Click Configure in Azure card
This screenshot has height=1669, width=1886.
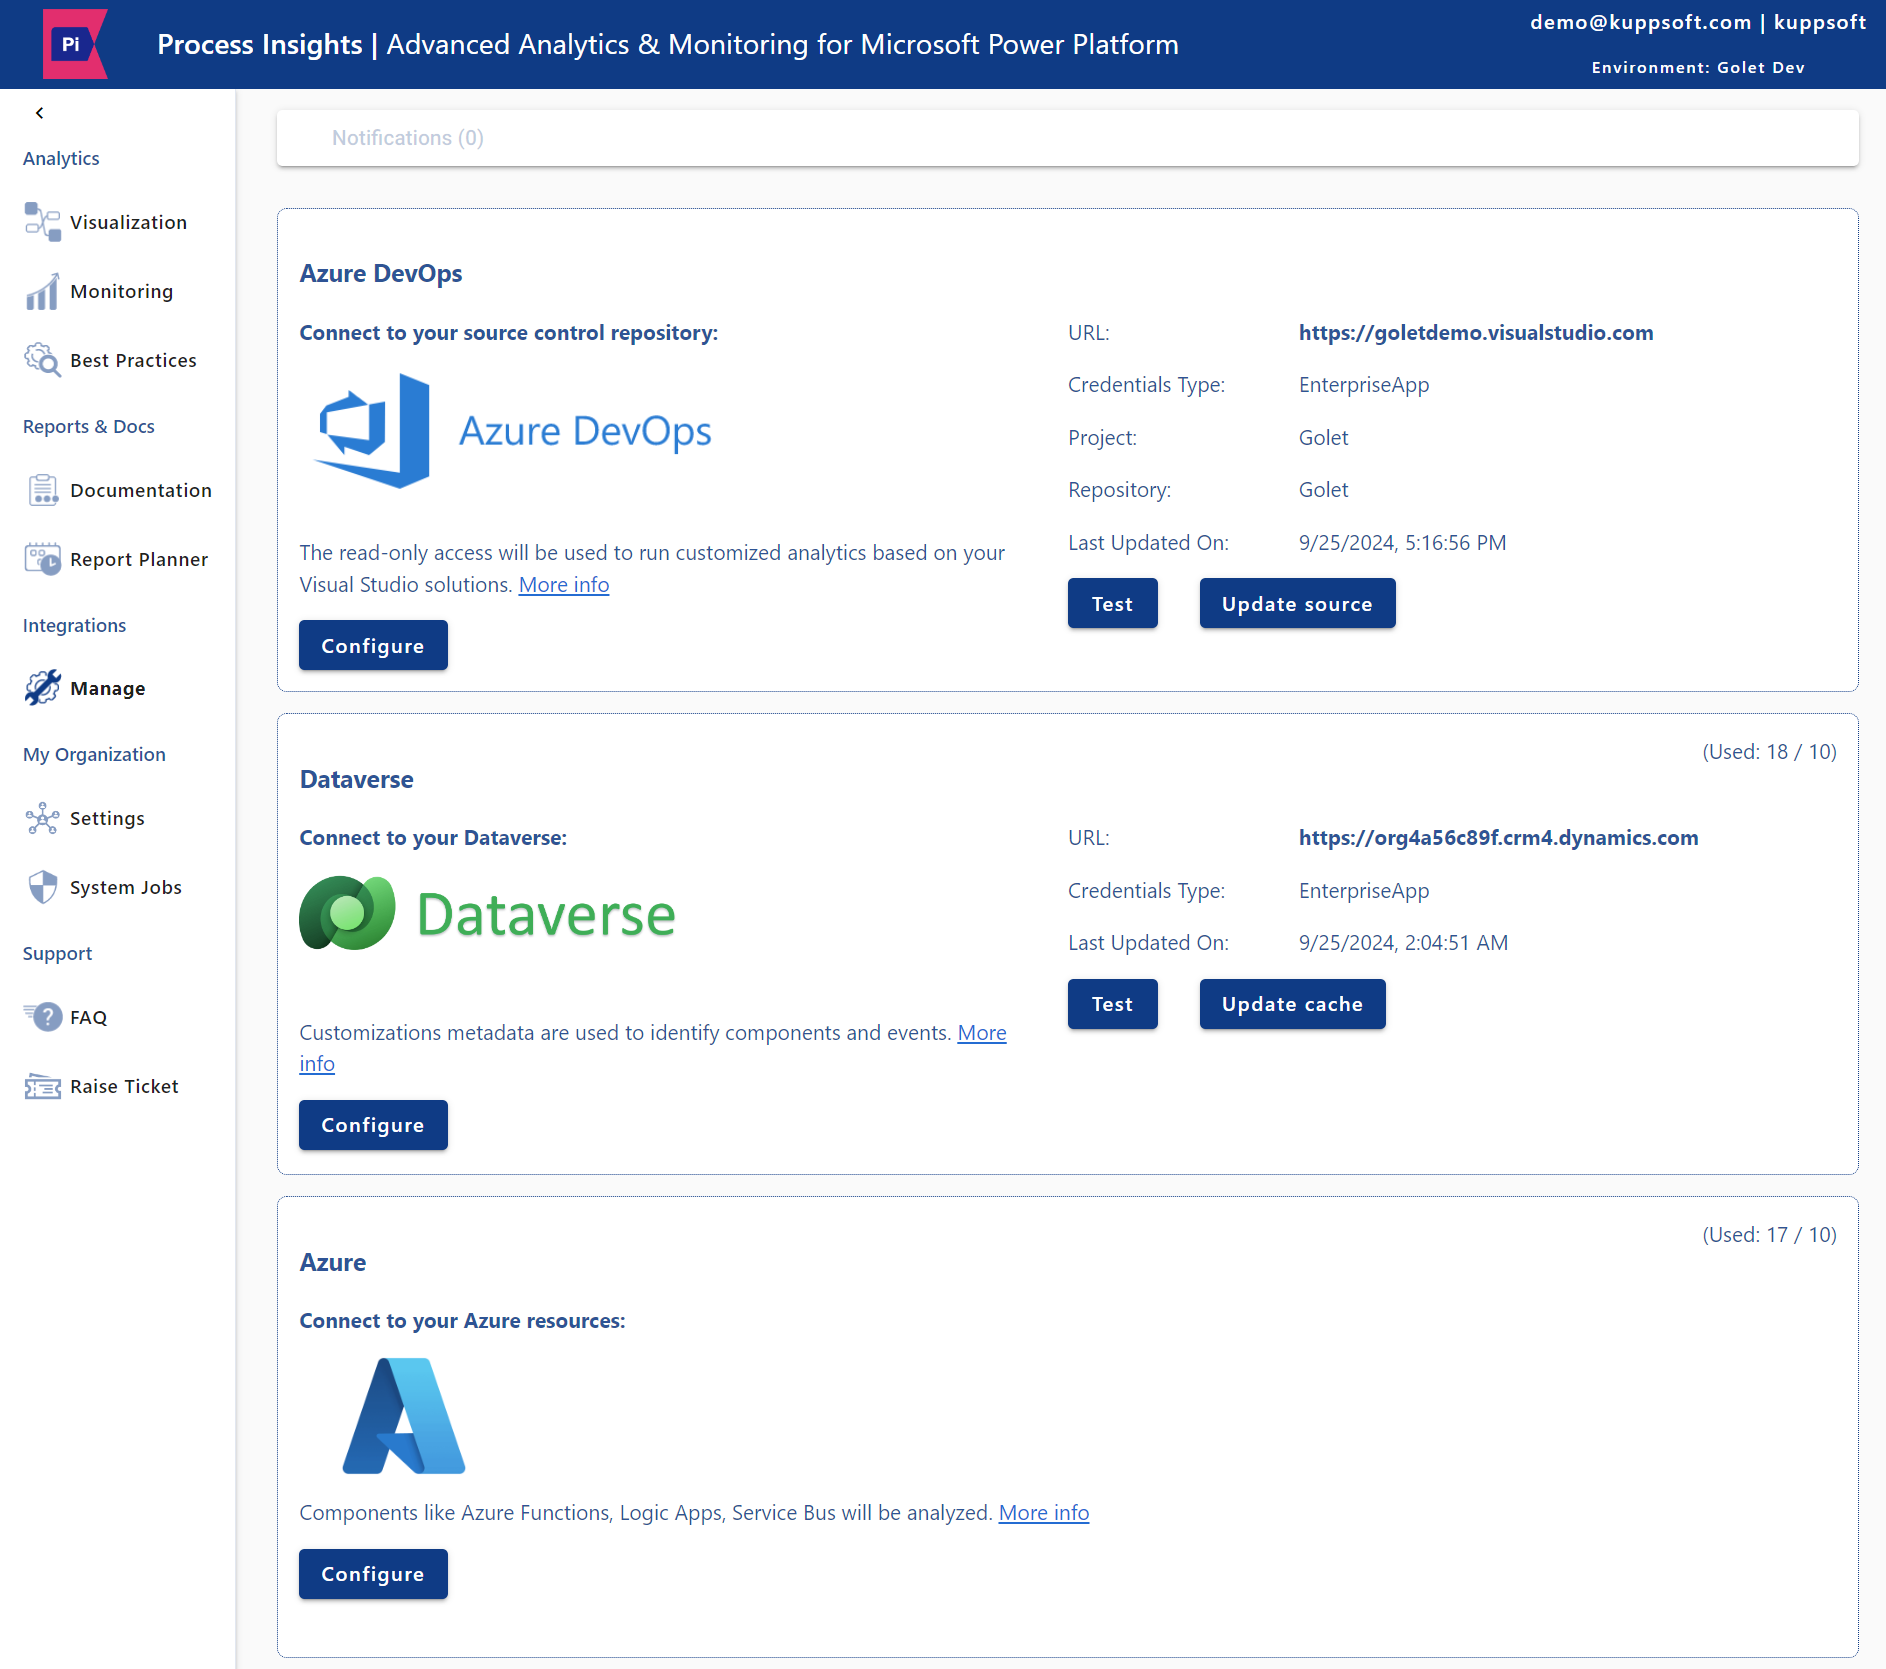coord(373,1574)
